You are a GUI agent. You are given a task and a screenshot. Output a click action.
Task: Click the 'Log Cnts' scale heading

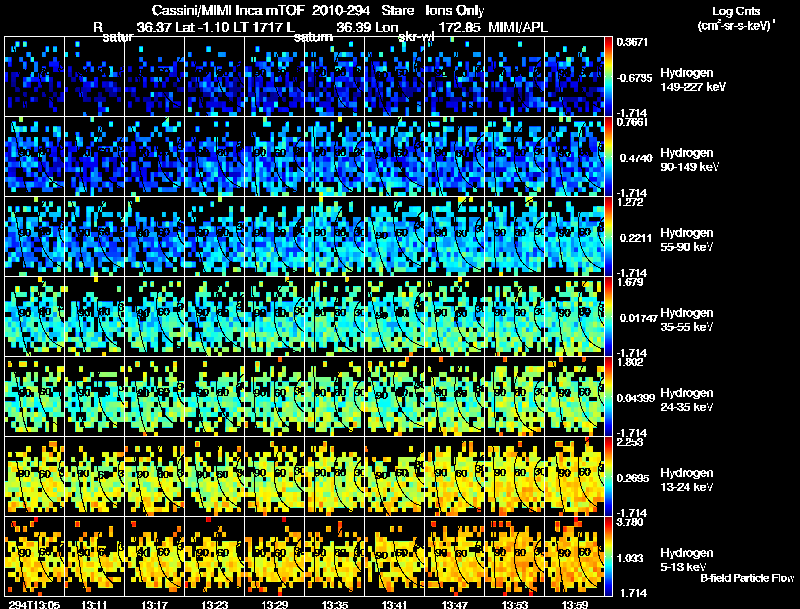736,11
